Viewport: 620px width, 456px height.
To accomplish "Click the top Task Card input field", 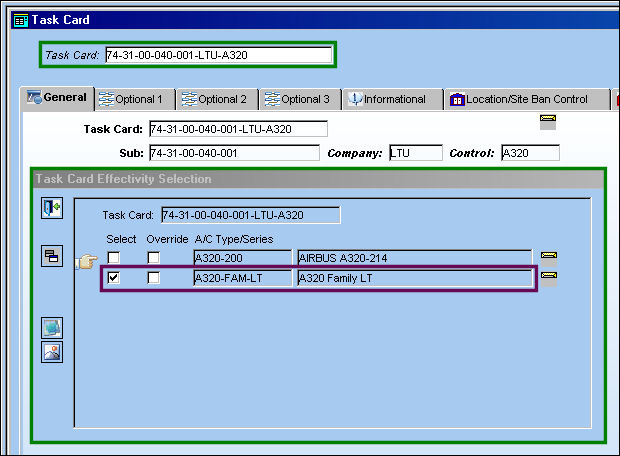I will point(219,55).
